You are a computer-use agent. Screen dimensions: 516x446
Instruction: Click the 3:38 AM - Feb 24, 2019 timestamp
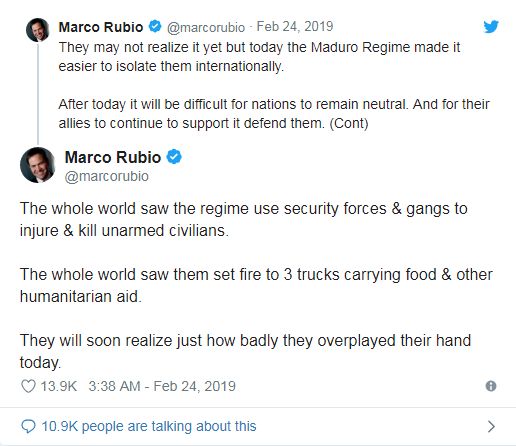(162, 386)
